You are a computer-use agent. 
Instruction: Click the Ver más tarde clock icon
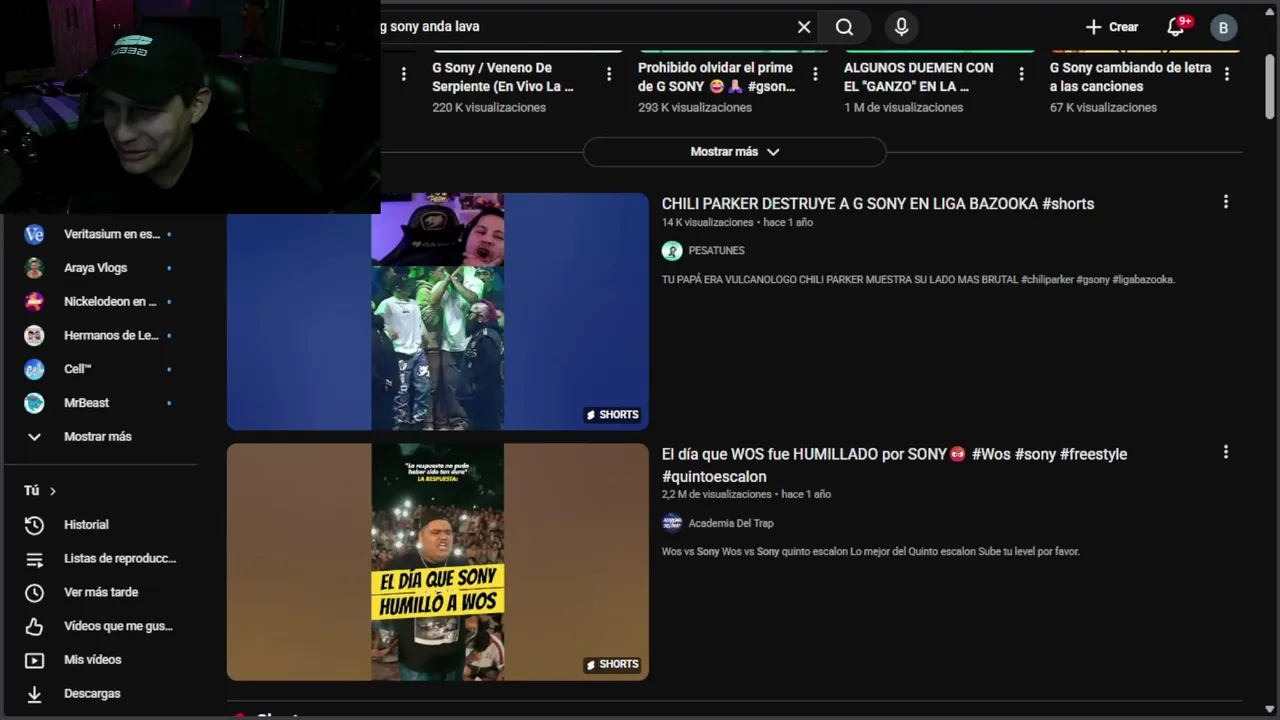point(34,593)
